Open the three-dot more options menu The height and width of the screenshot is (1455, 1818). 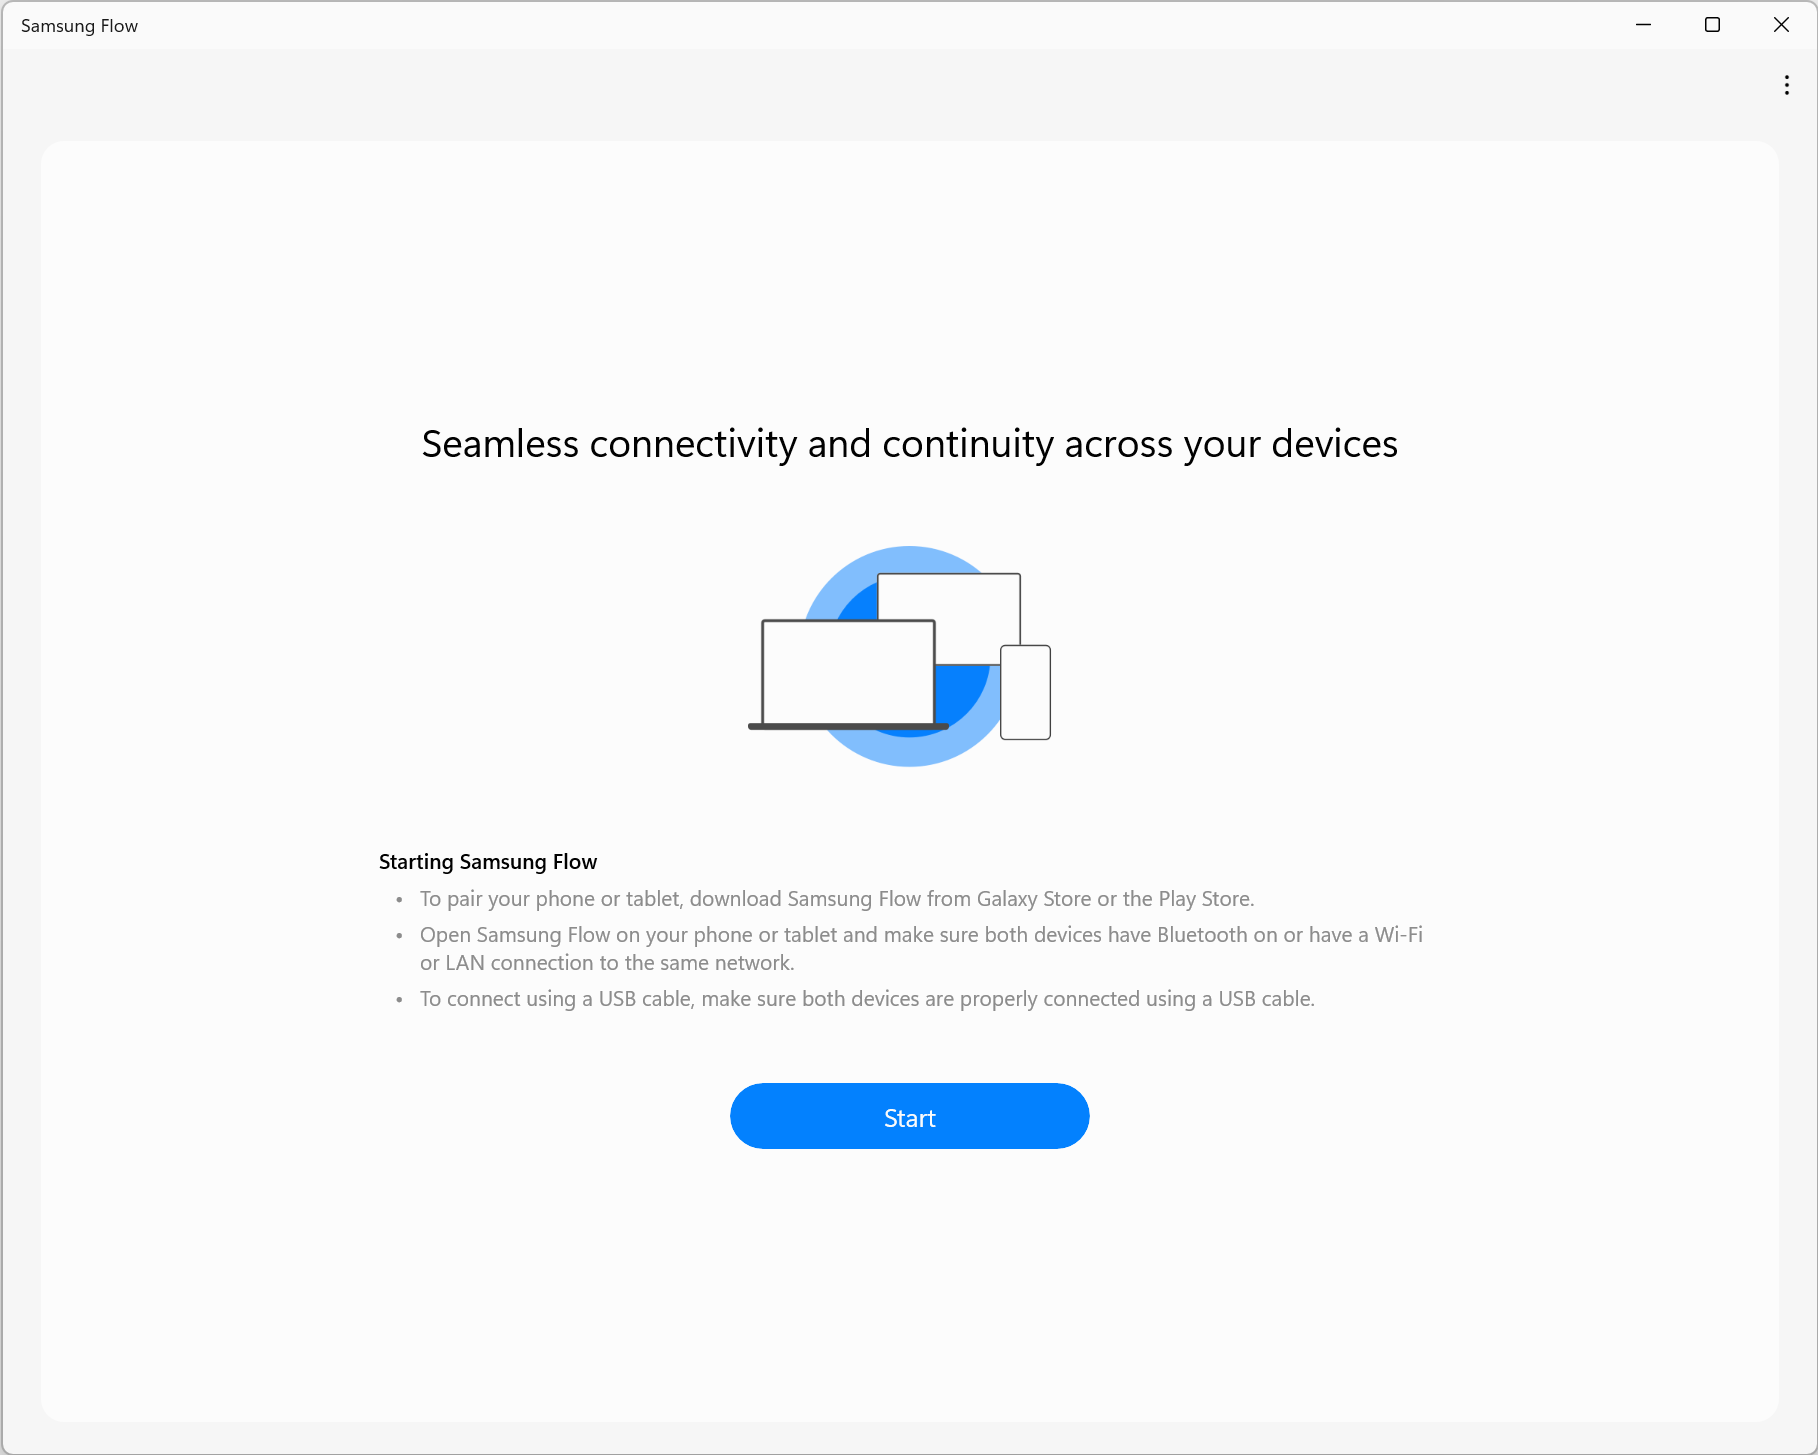pyautogui.click(x=1786, y=85)
